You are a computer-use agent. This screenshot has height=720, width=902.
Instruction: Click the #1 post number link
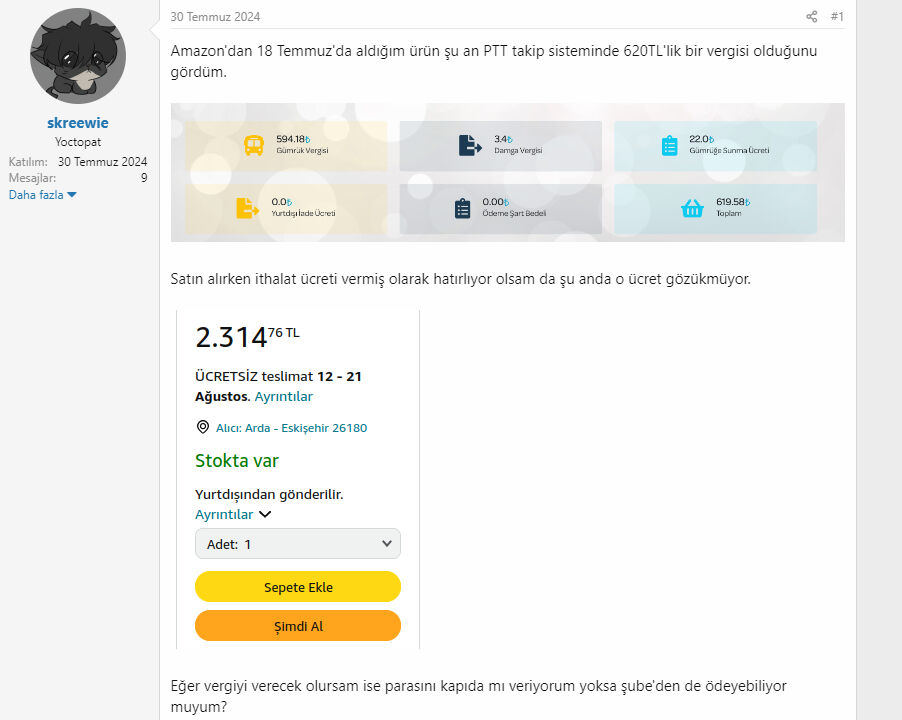coord(836,16)
